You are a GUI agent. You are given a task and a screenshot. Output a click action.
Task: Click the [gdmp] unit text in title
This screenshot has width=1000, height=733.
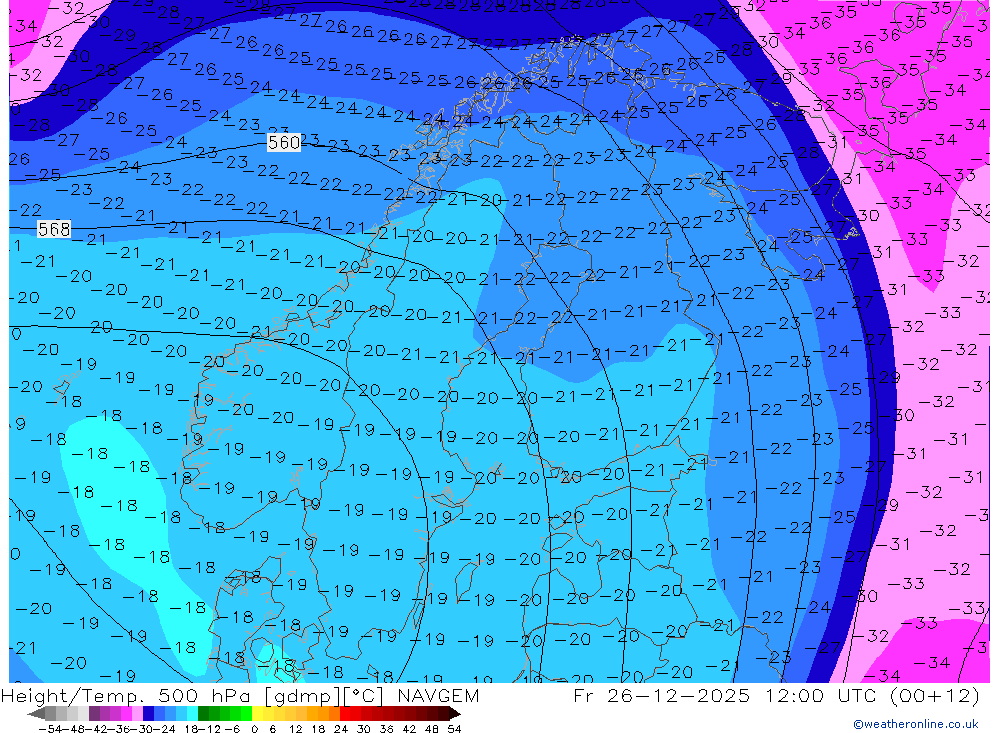point(302,695)
